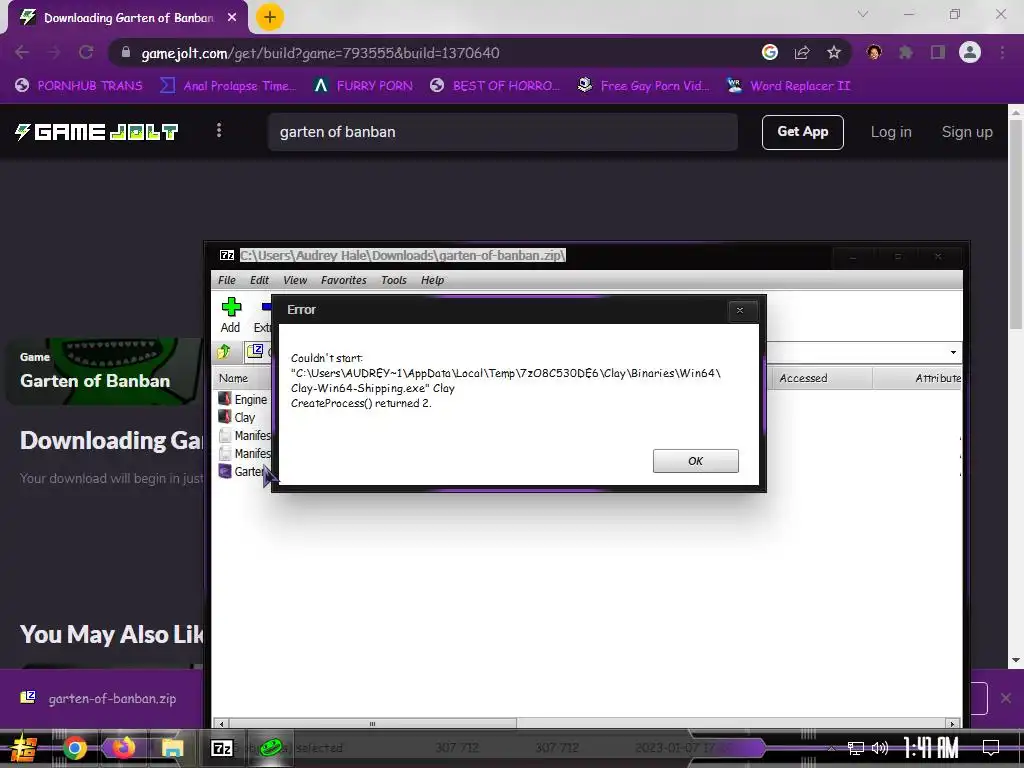Screen dimensions: 1024x768
Task: Click the green Add icon in 7-Zip toolbar
Action: click(231, 307)
